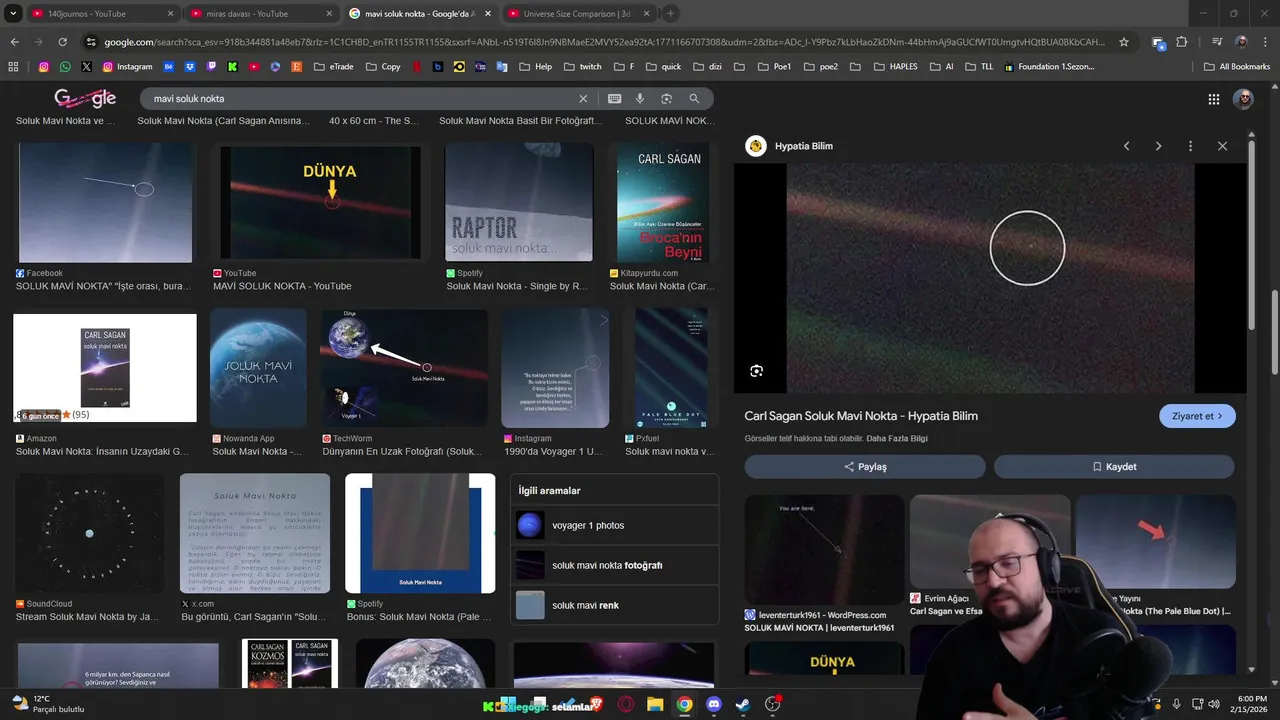Open the WhatsApp bookmark icon
Viewport: 1280px width, 720px height.
click(x=65, y=67)
